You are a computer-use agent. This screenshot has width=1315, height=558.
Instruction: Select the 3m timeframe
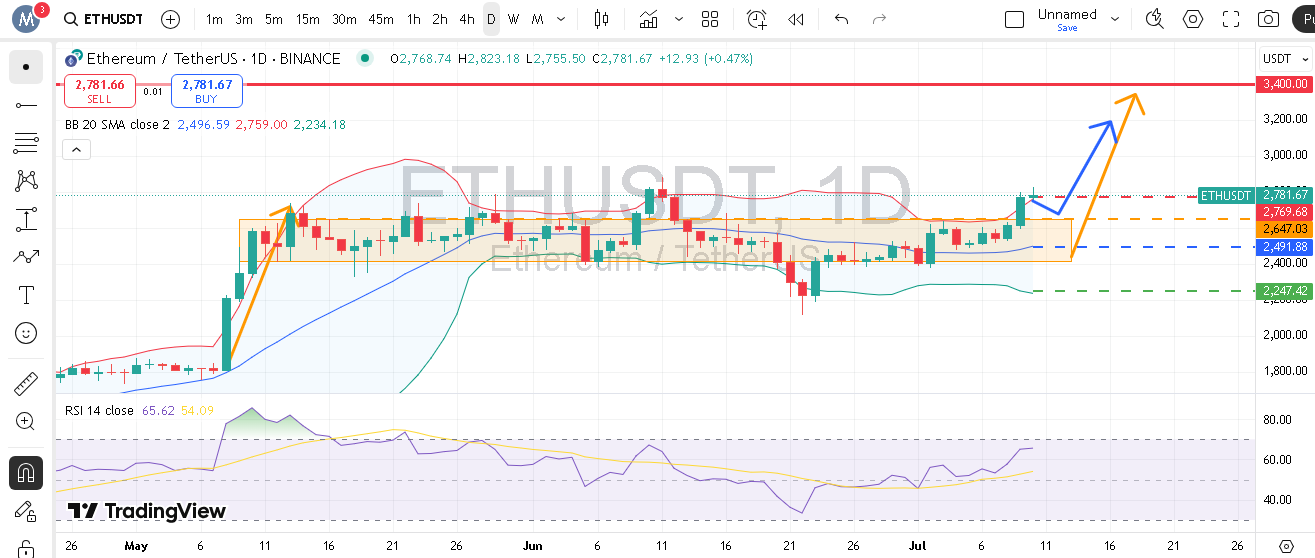244,19
